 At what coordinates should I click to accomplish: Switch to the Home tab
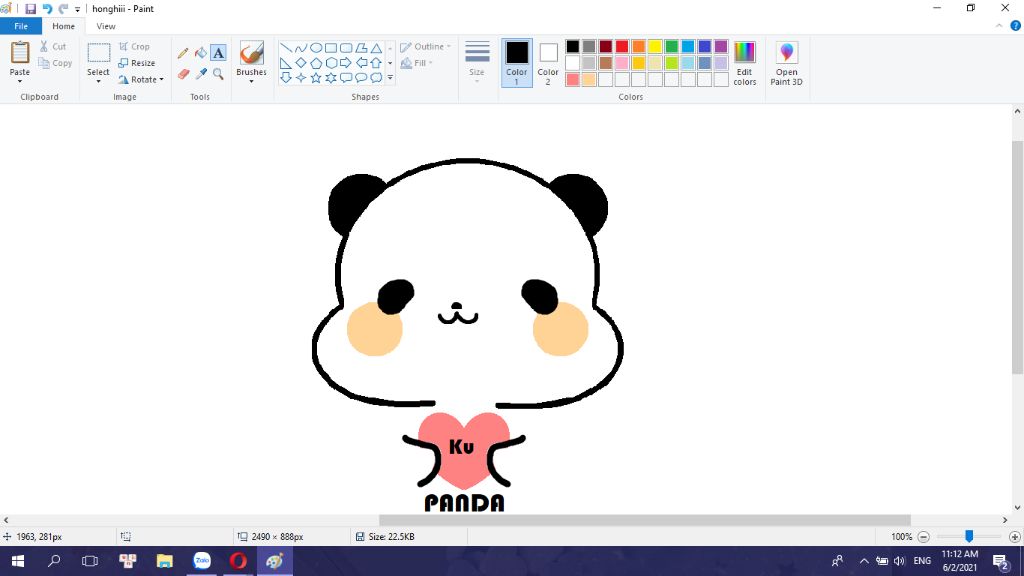pos(63,26)
